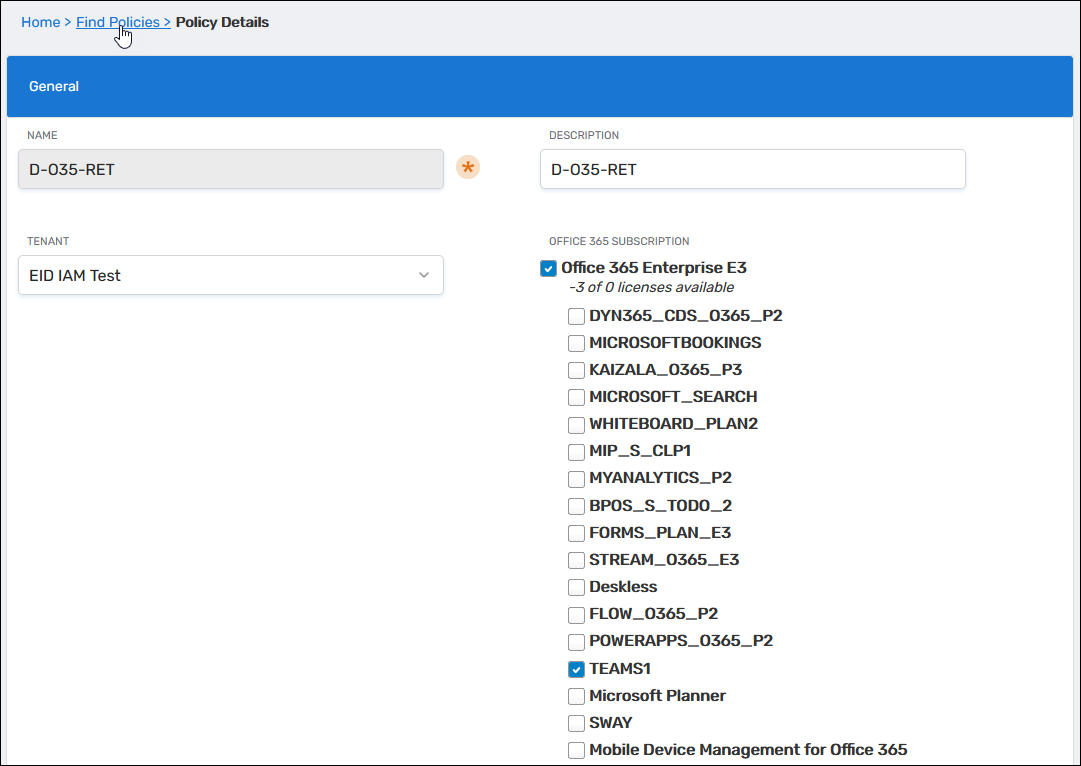Enable the DYN365_CDS_O365_P2 checkbox
The image size is (1081, 766).
click(576, 316)
